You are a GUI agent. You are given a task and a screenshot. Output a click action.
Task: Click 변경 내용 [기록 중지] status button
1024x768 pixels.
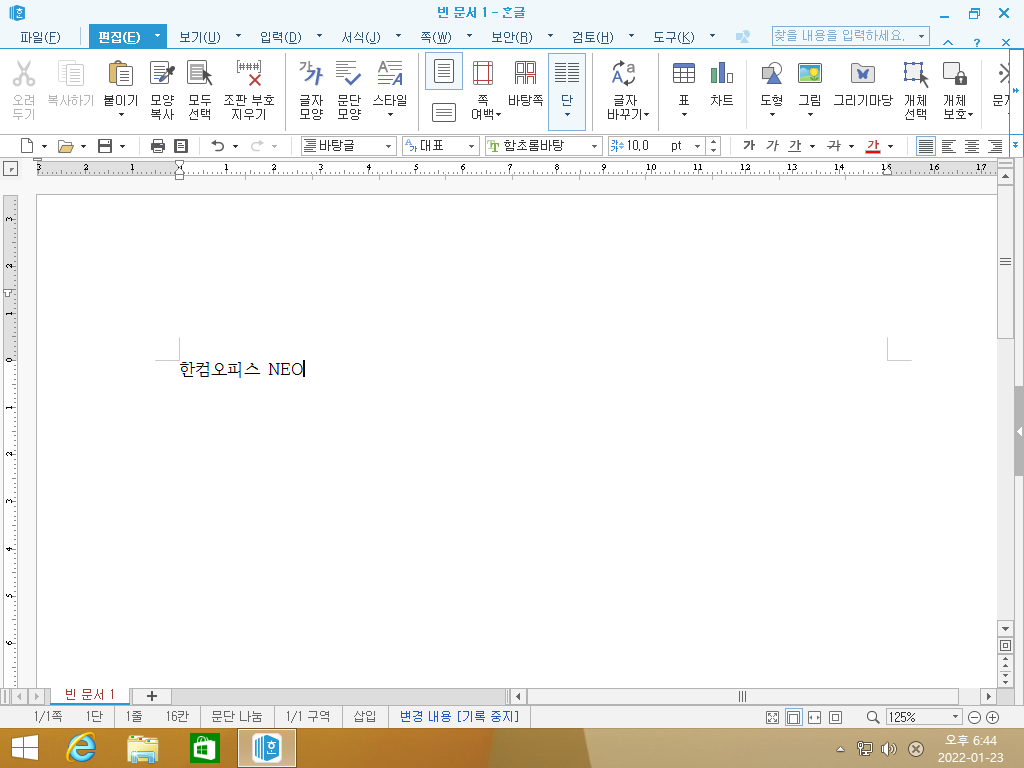point(459,716)
